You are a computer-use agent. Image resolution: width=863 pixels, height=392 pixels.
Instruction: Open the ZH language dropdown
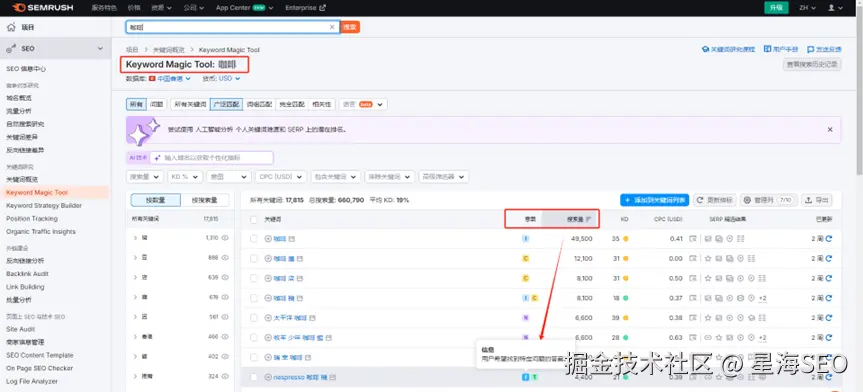click(x=807, y=8)
